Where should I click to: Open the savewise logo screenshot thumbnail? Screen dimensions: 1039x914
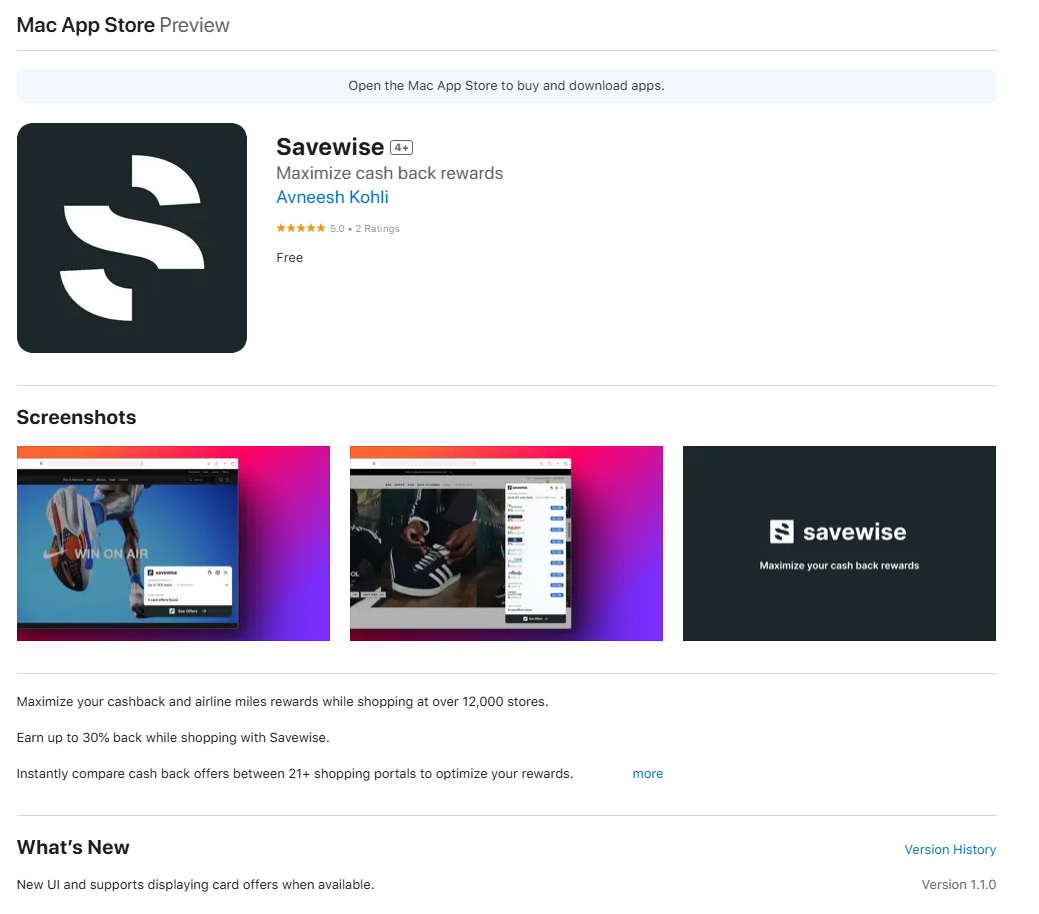(839, 544)
